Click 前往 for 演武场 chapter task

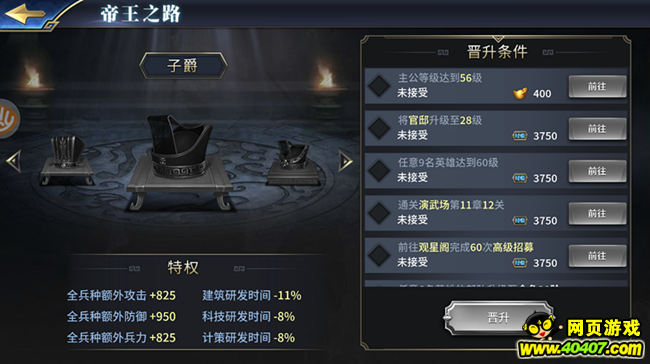[x=597, y=214]
